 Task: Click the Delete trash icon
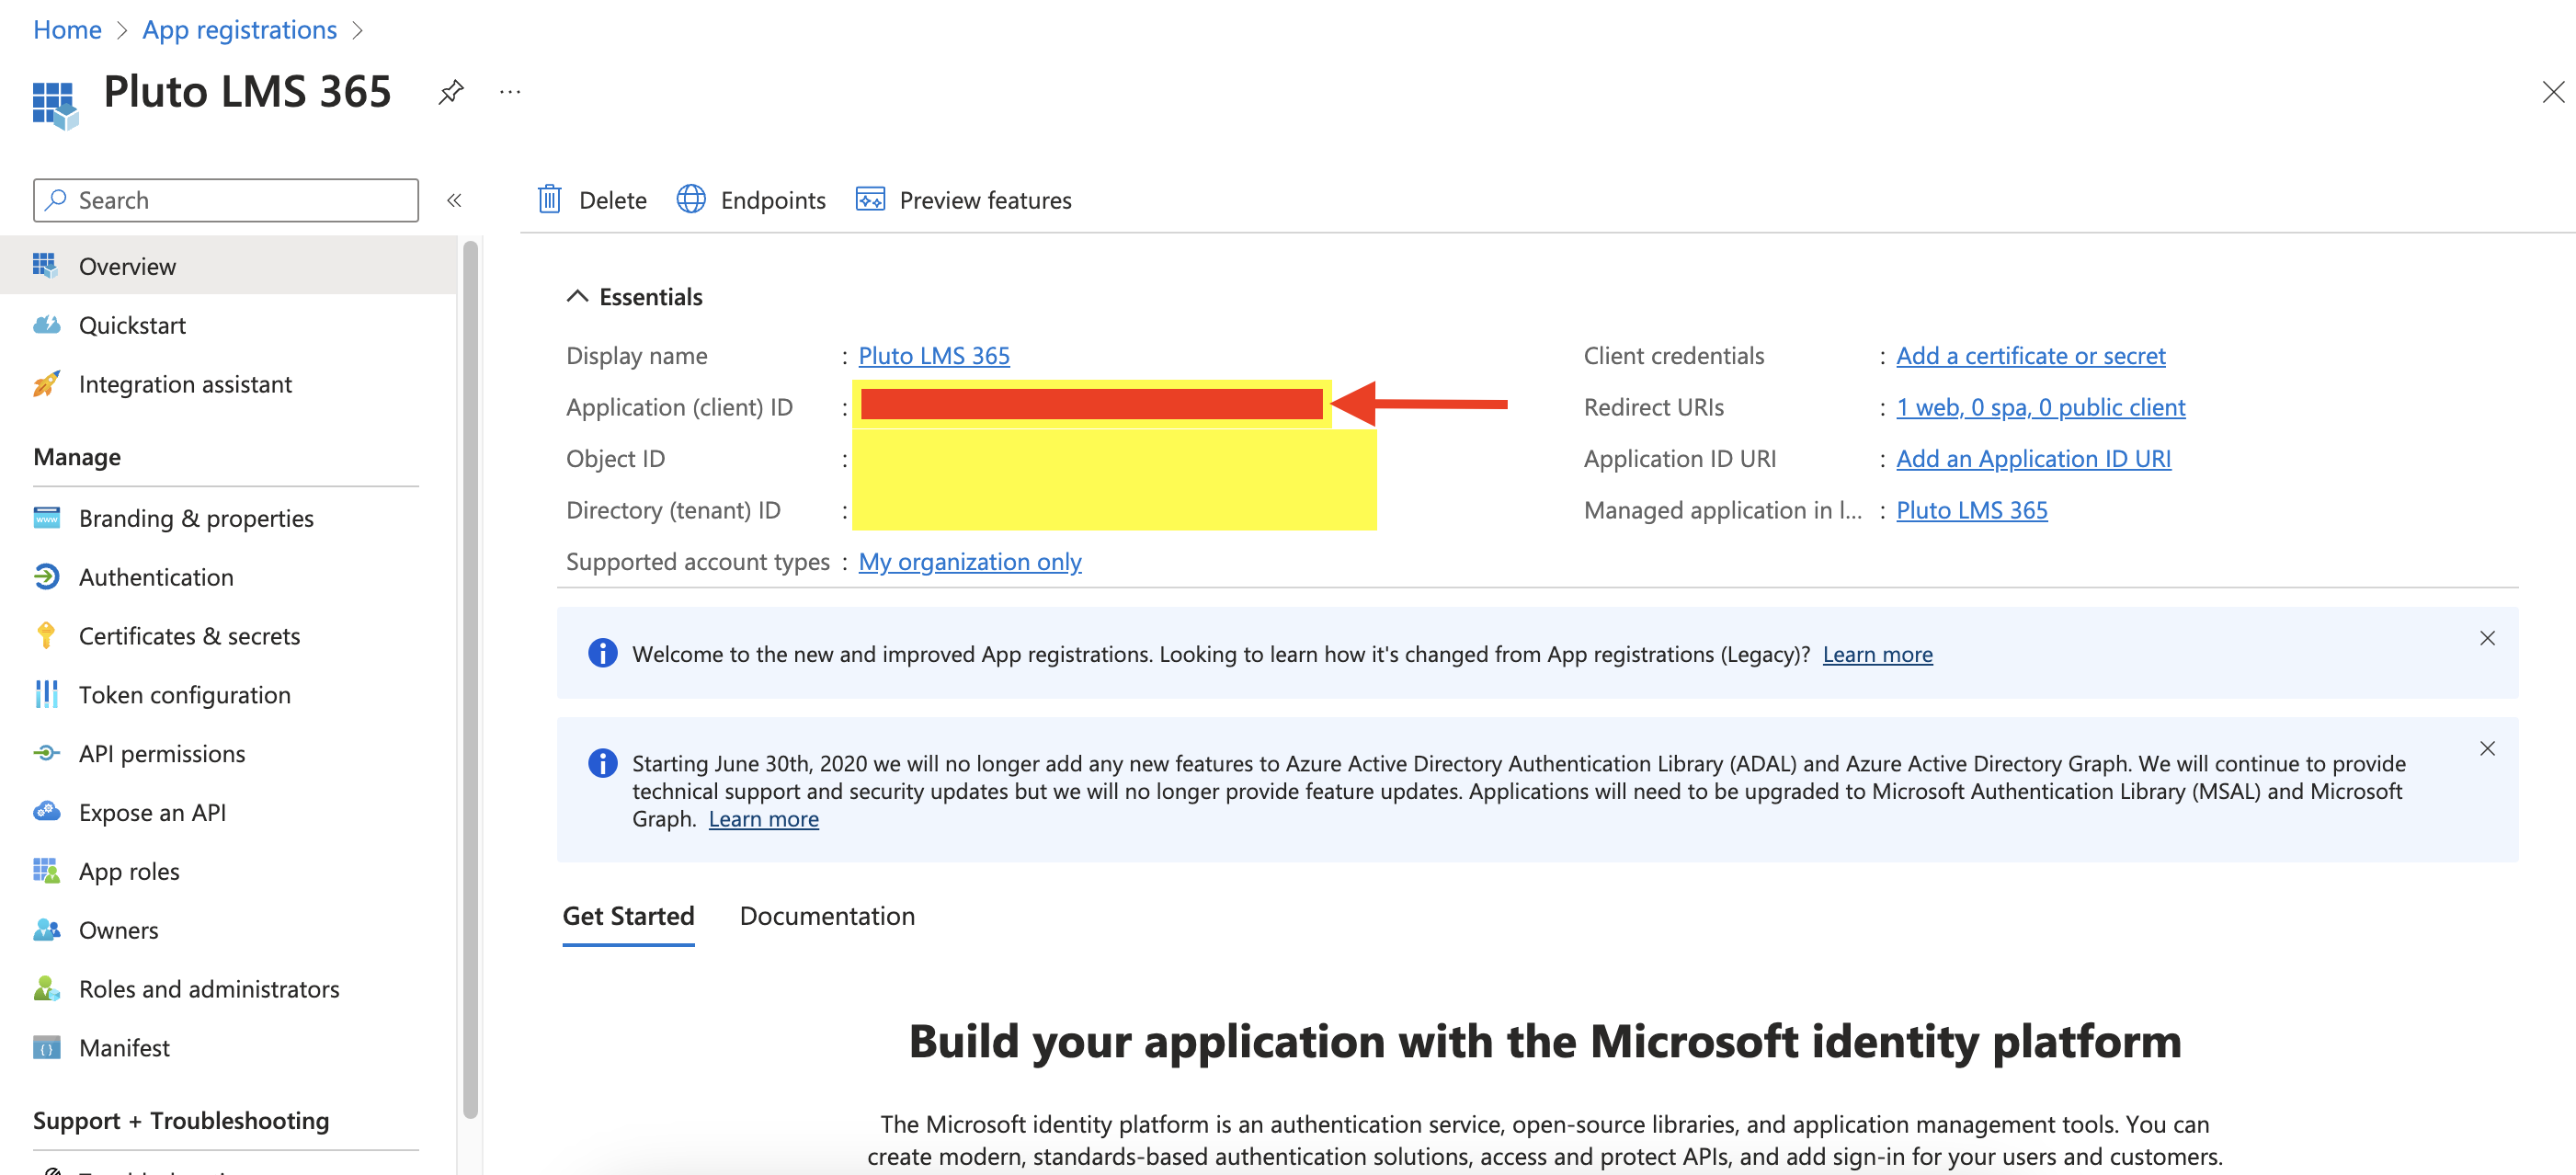(550, 199)
